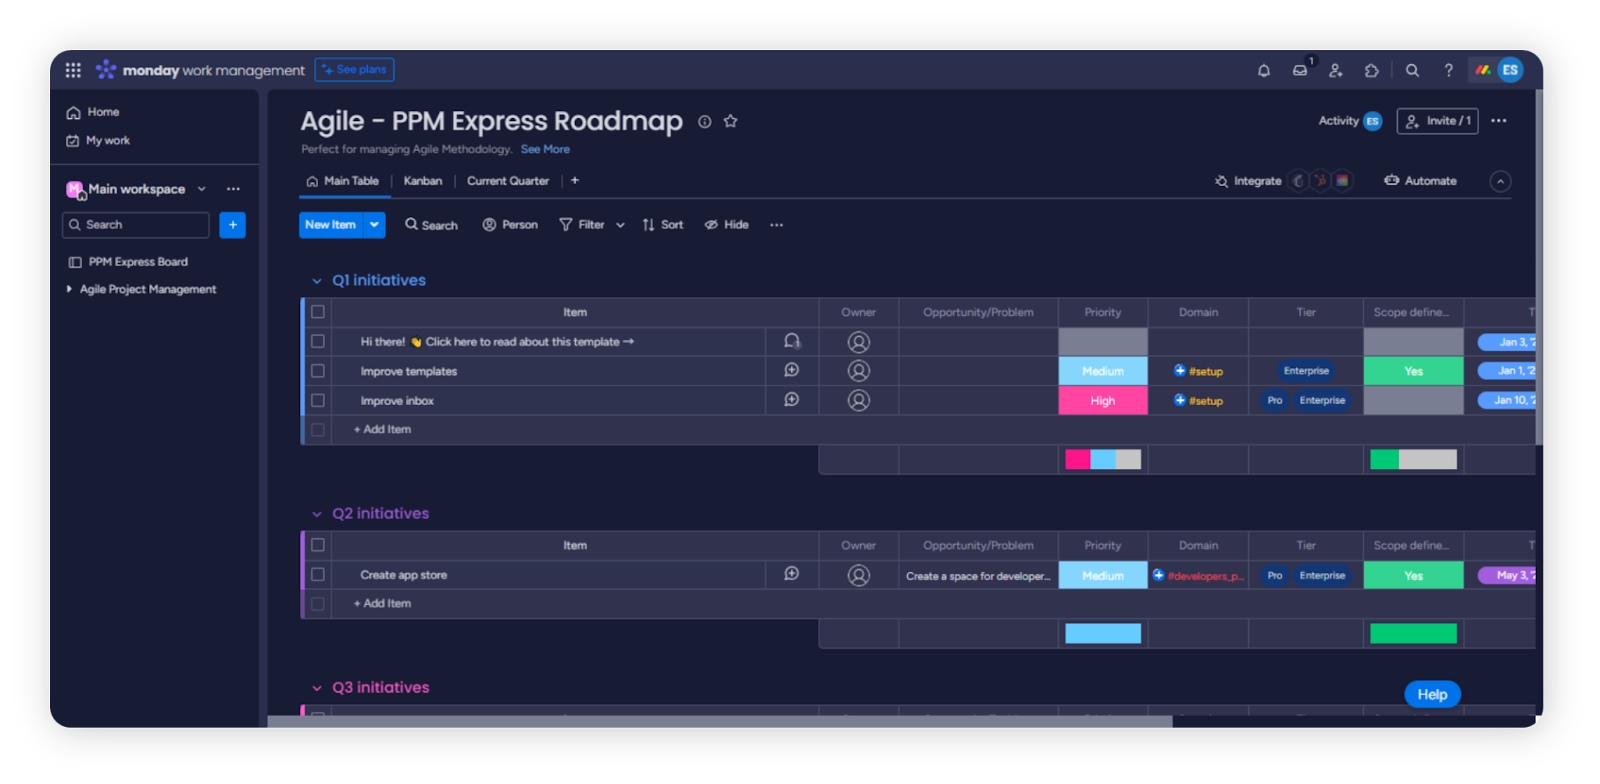
Task: Open the global search magnifier icon
Action: tap(1412, 70)
